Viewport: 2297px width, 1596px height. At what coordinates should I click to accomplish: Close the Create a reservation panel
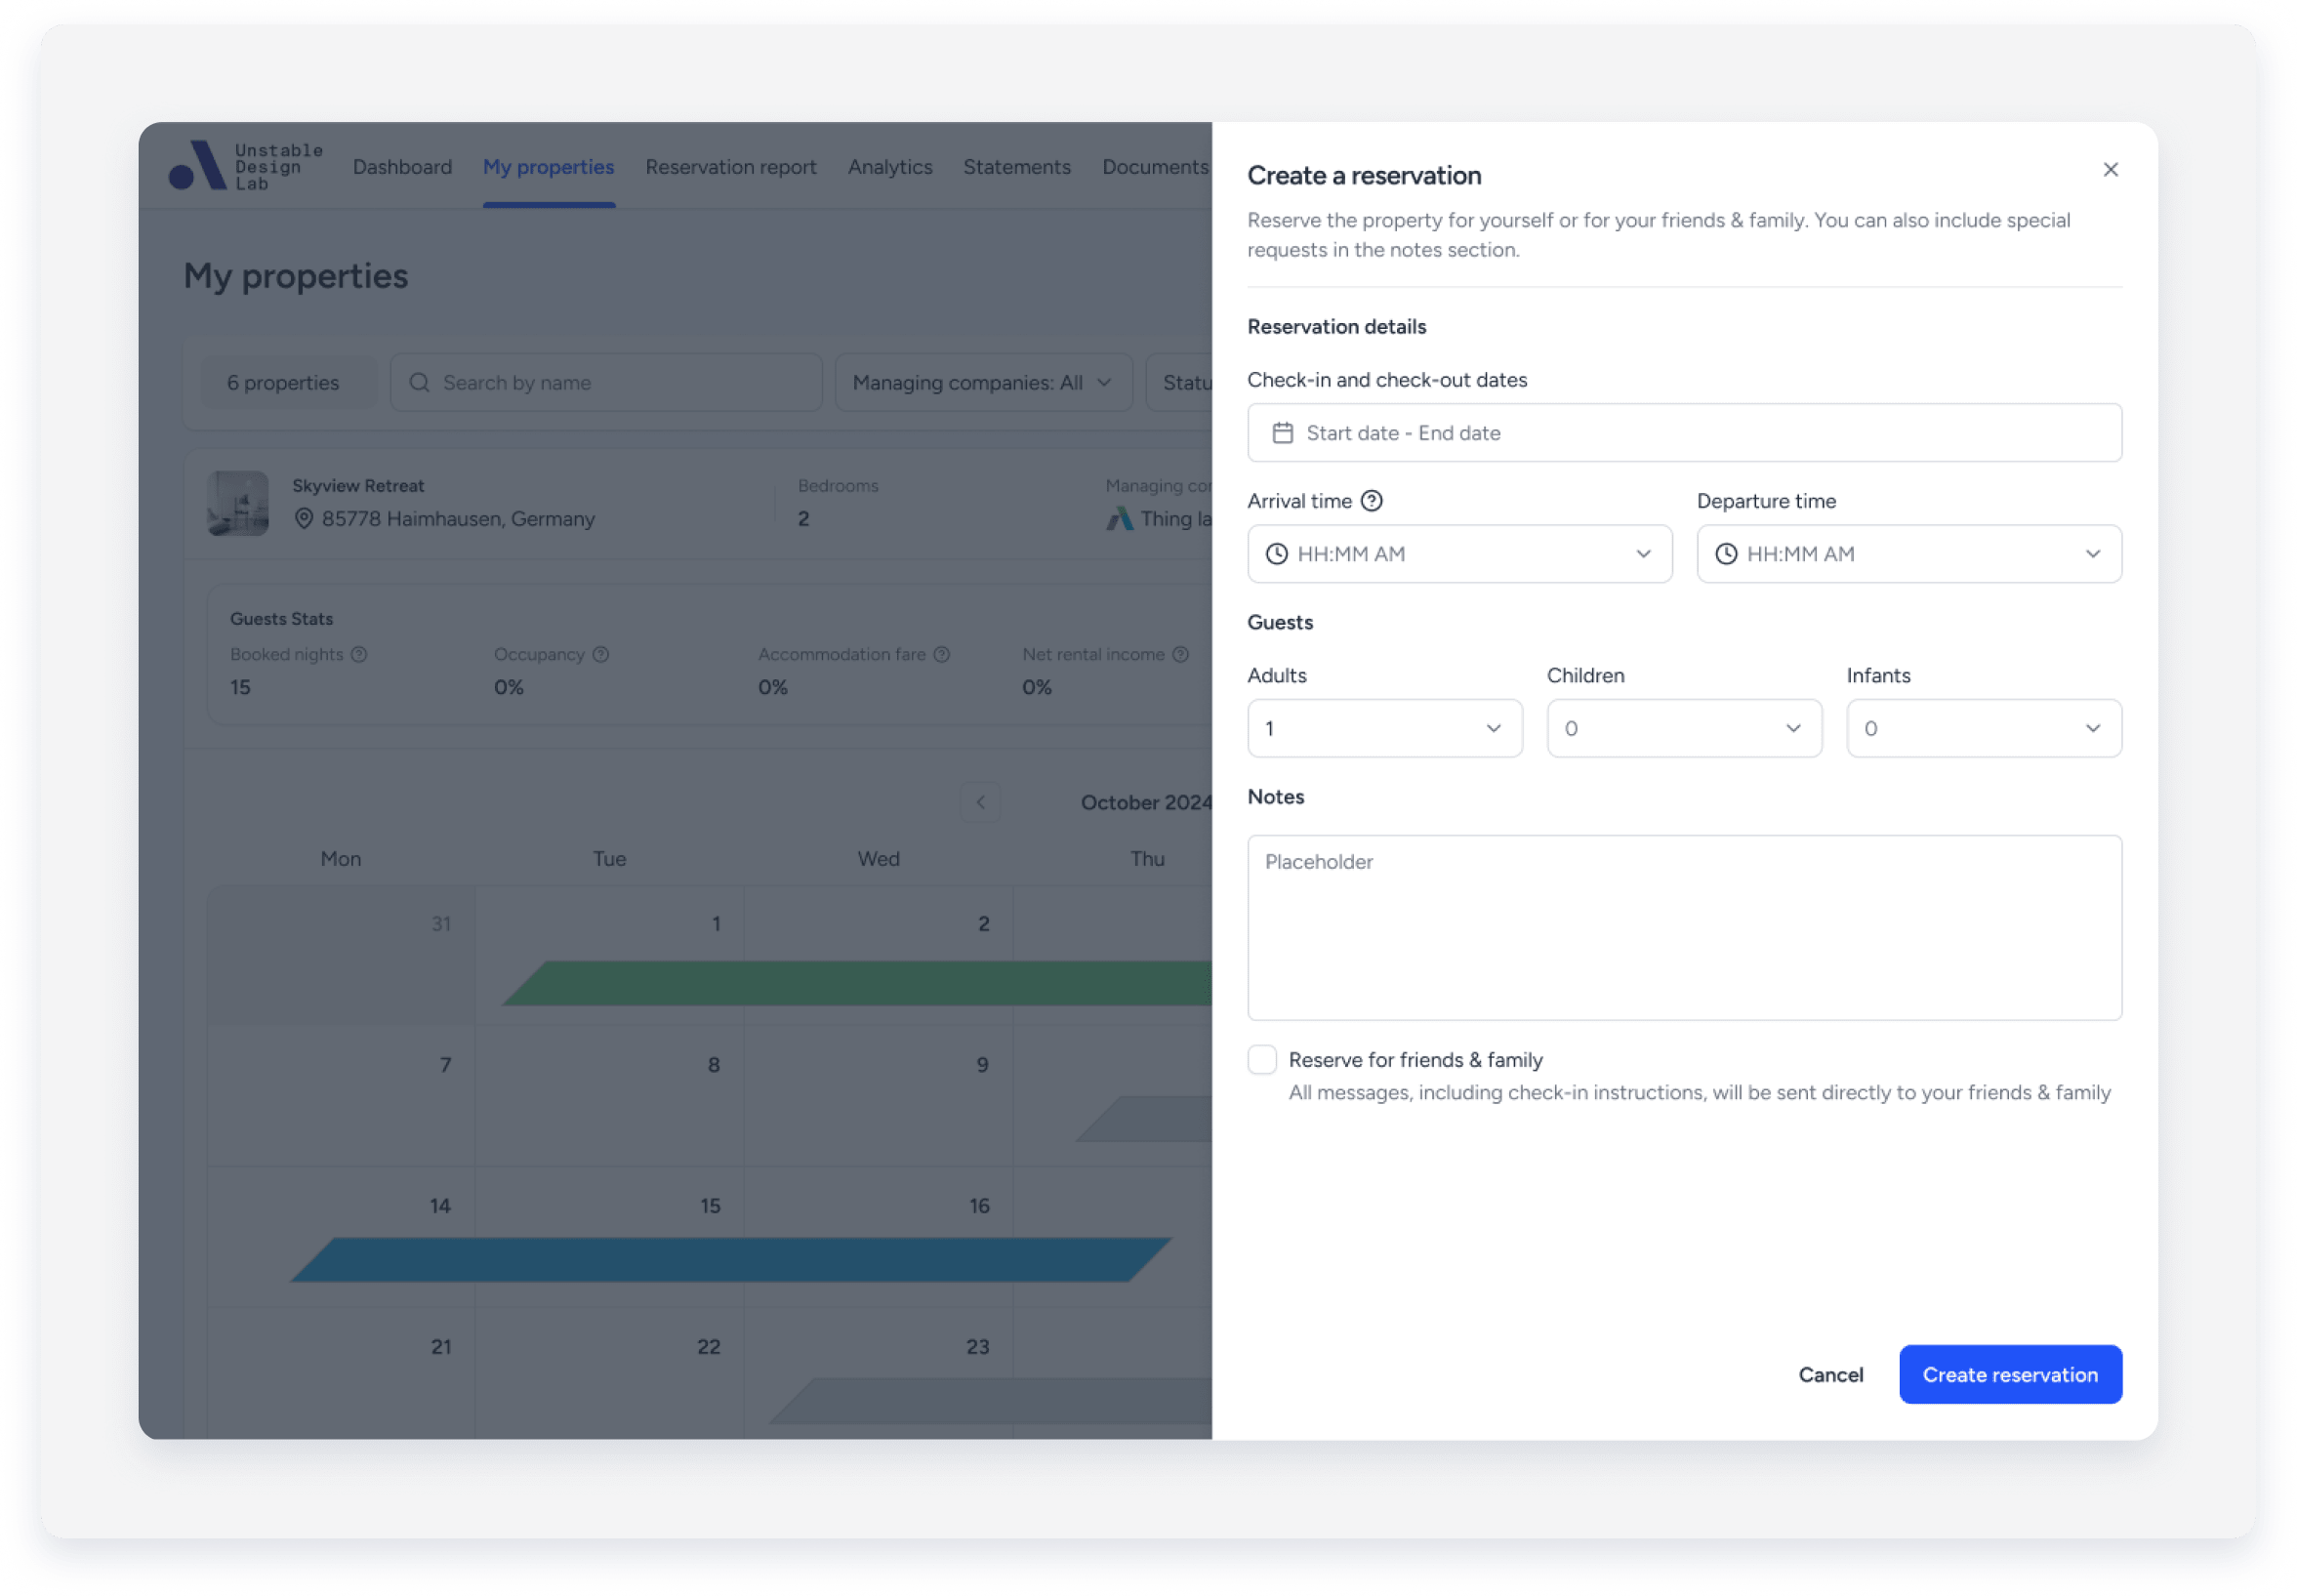(2110, 170)
